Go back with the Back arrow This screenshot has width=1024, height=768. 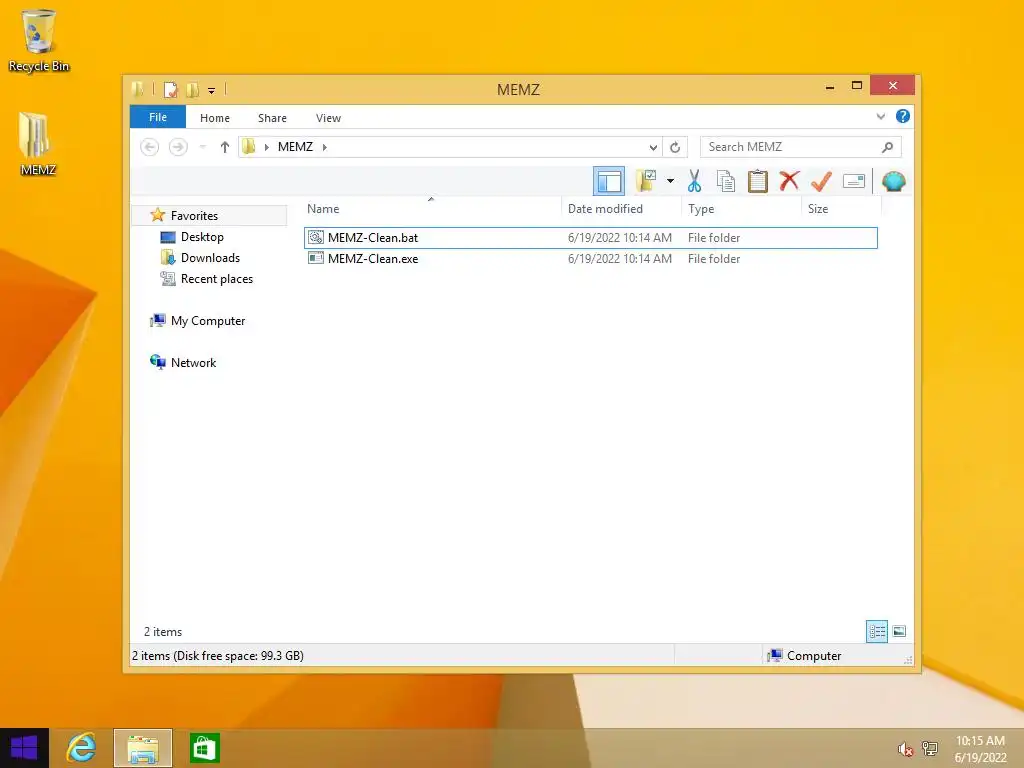(x=150, y=147)
